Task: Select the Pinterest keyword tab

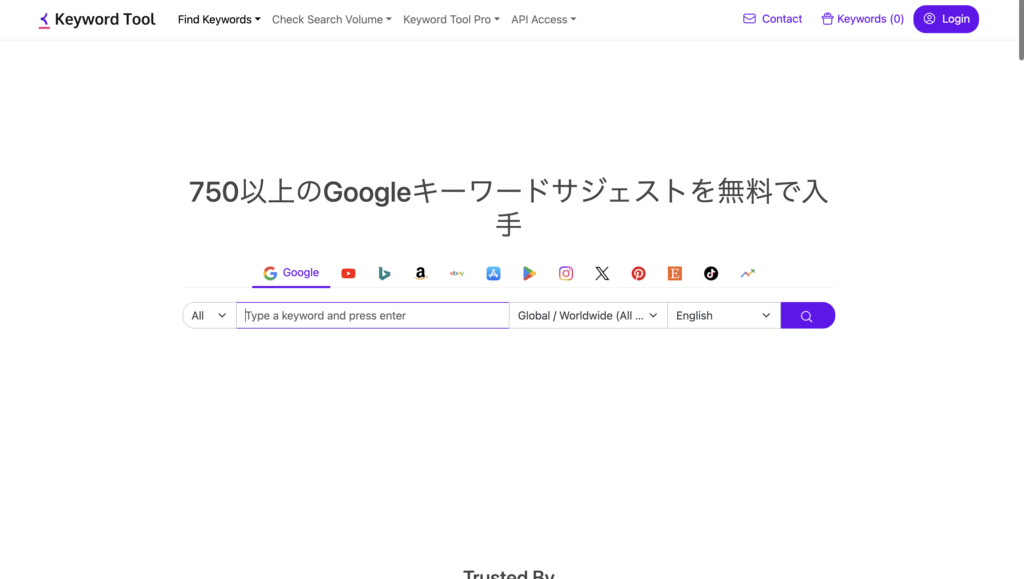Action: [x=638, y=274]
